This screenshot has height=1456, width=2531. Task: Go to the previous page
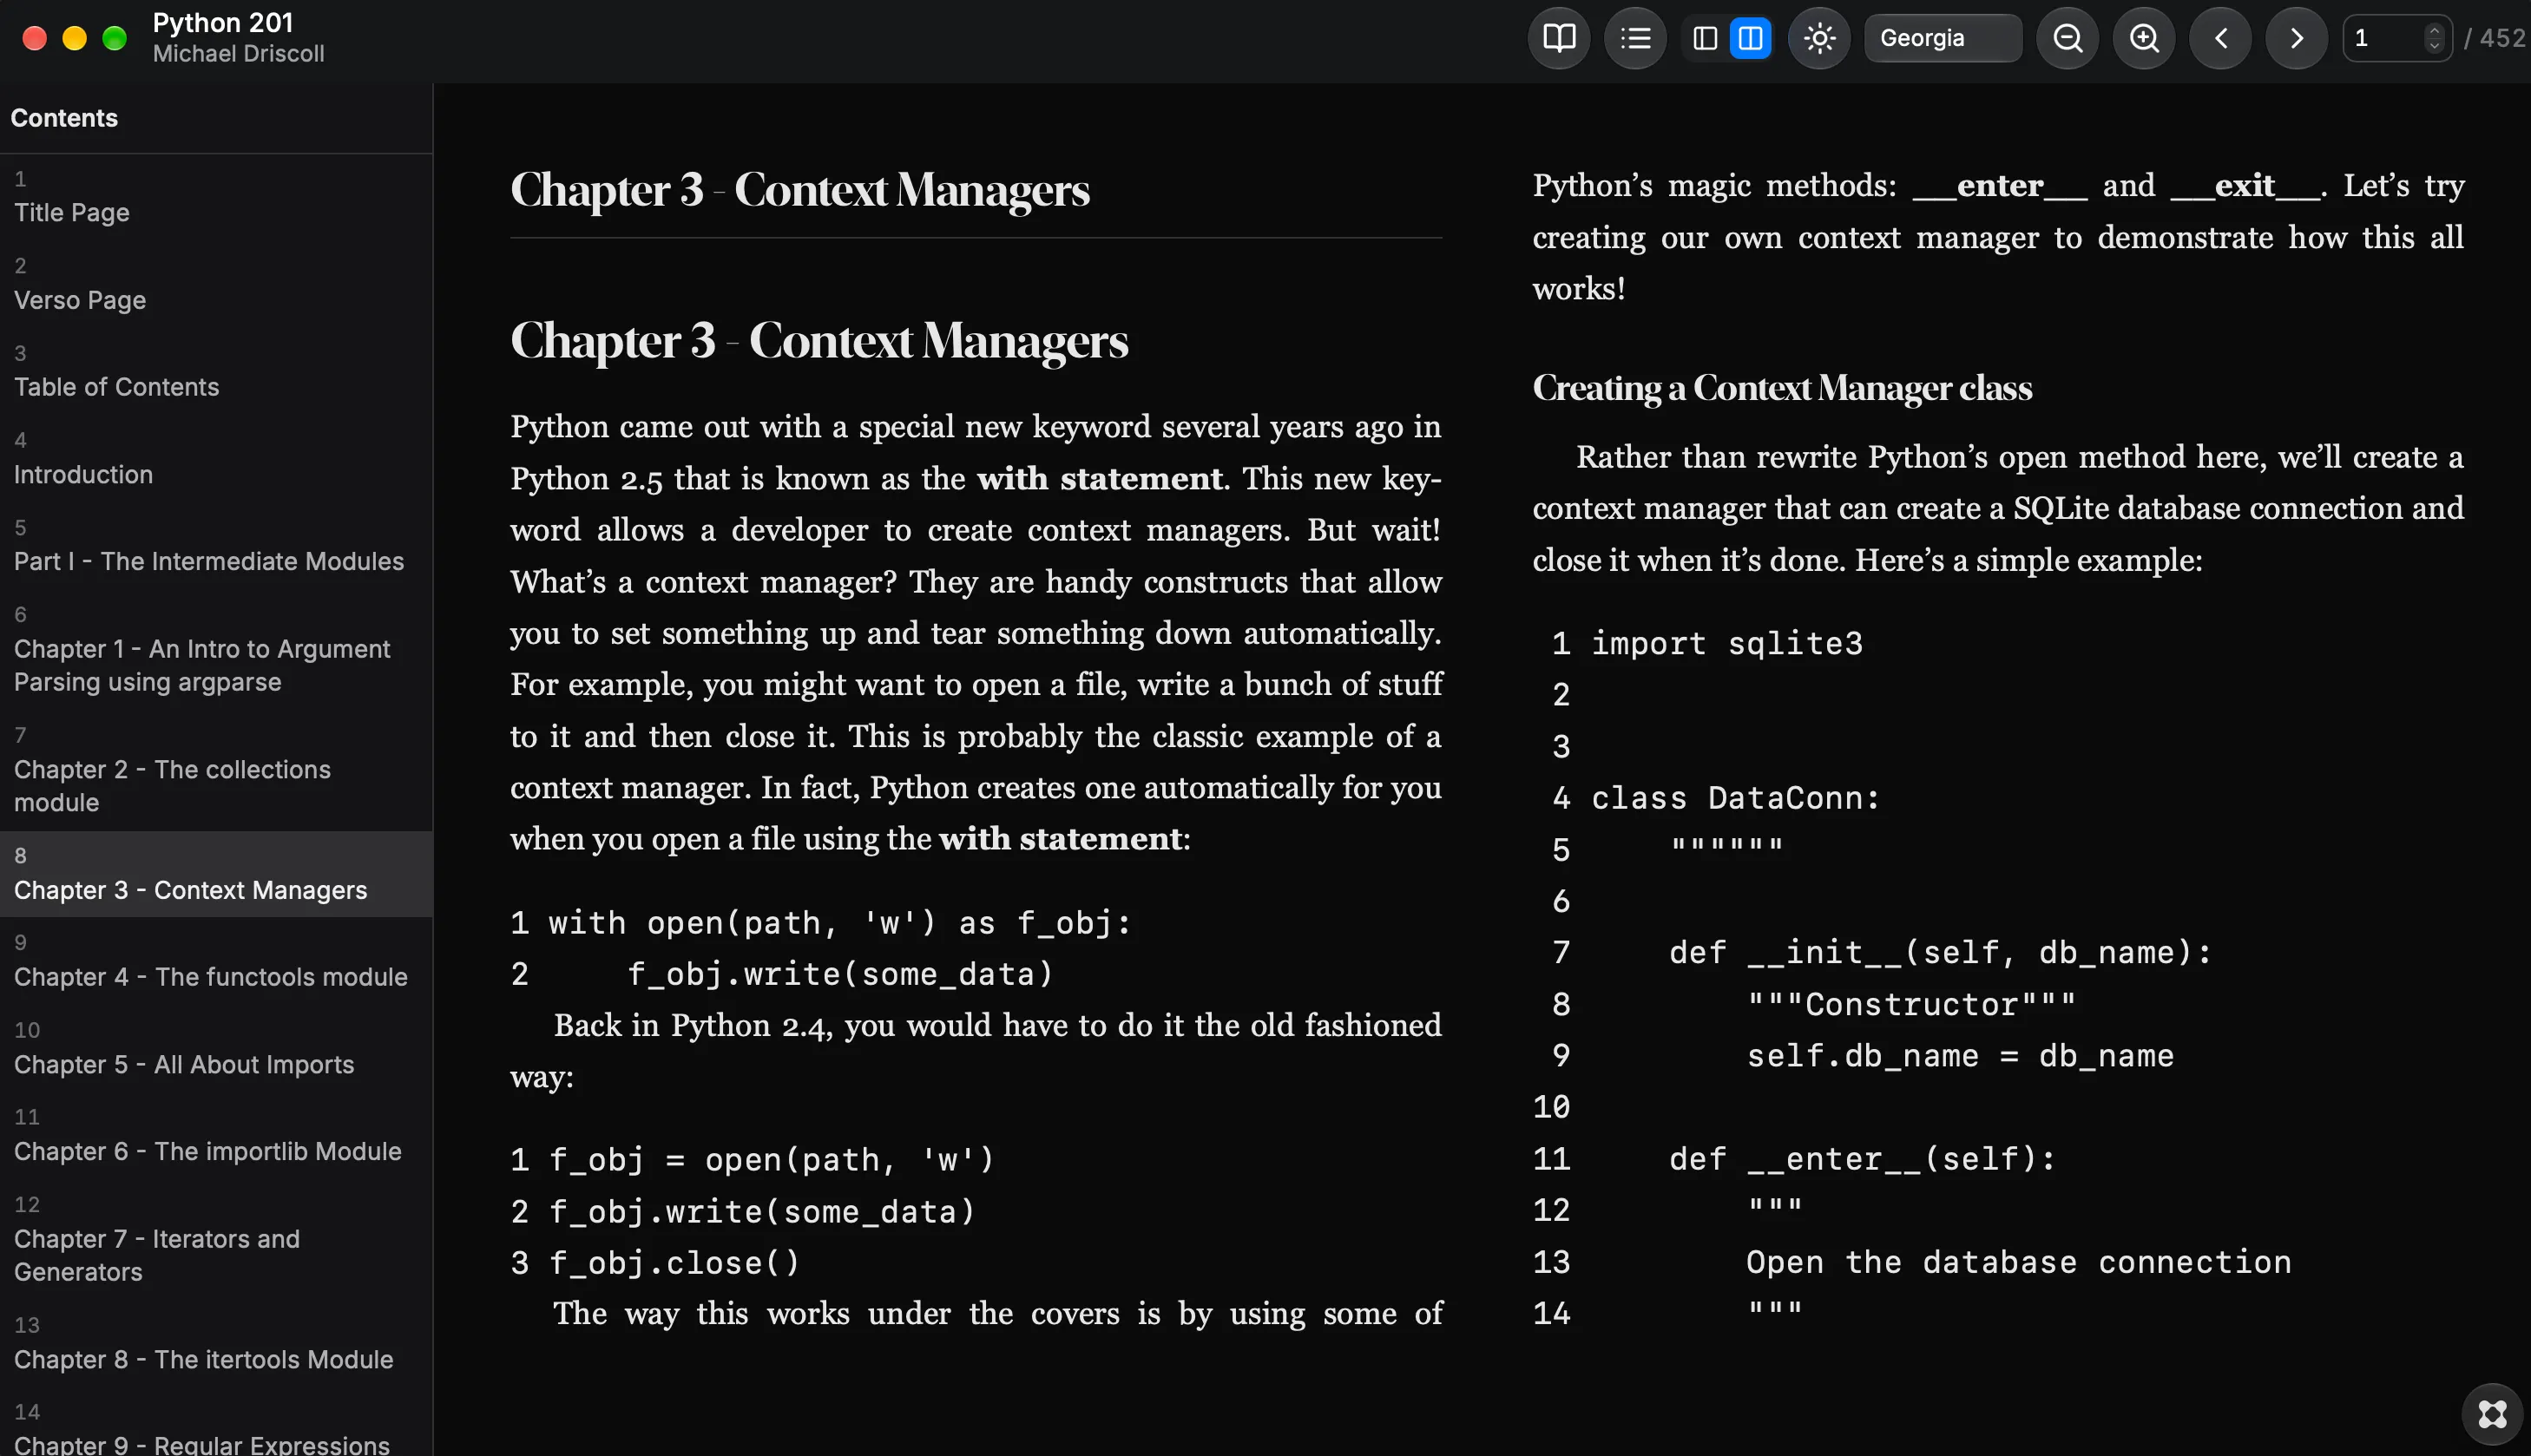click(2220, 38)
